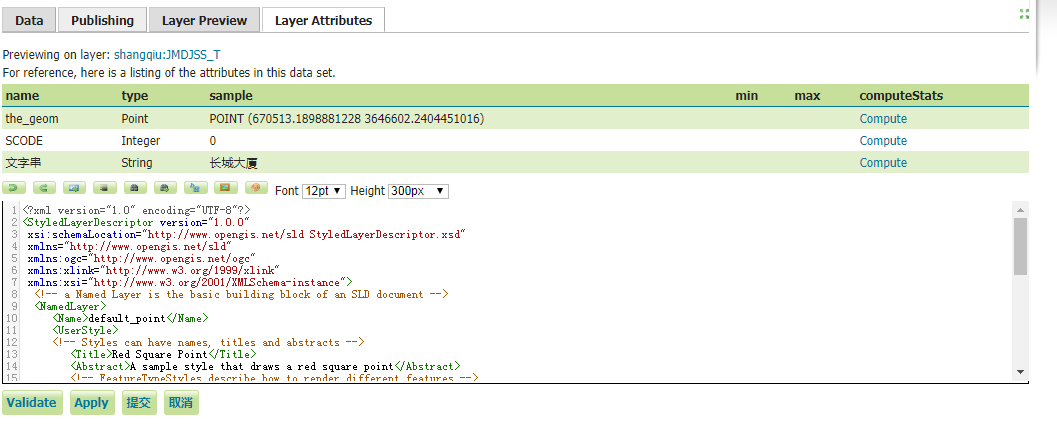
Task: Click the 提交 submit button
Action: point(139,402)
